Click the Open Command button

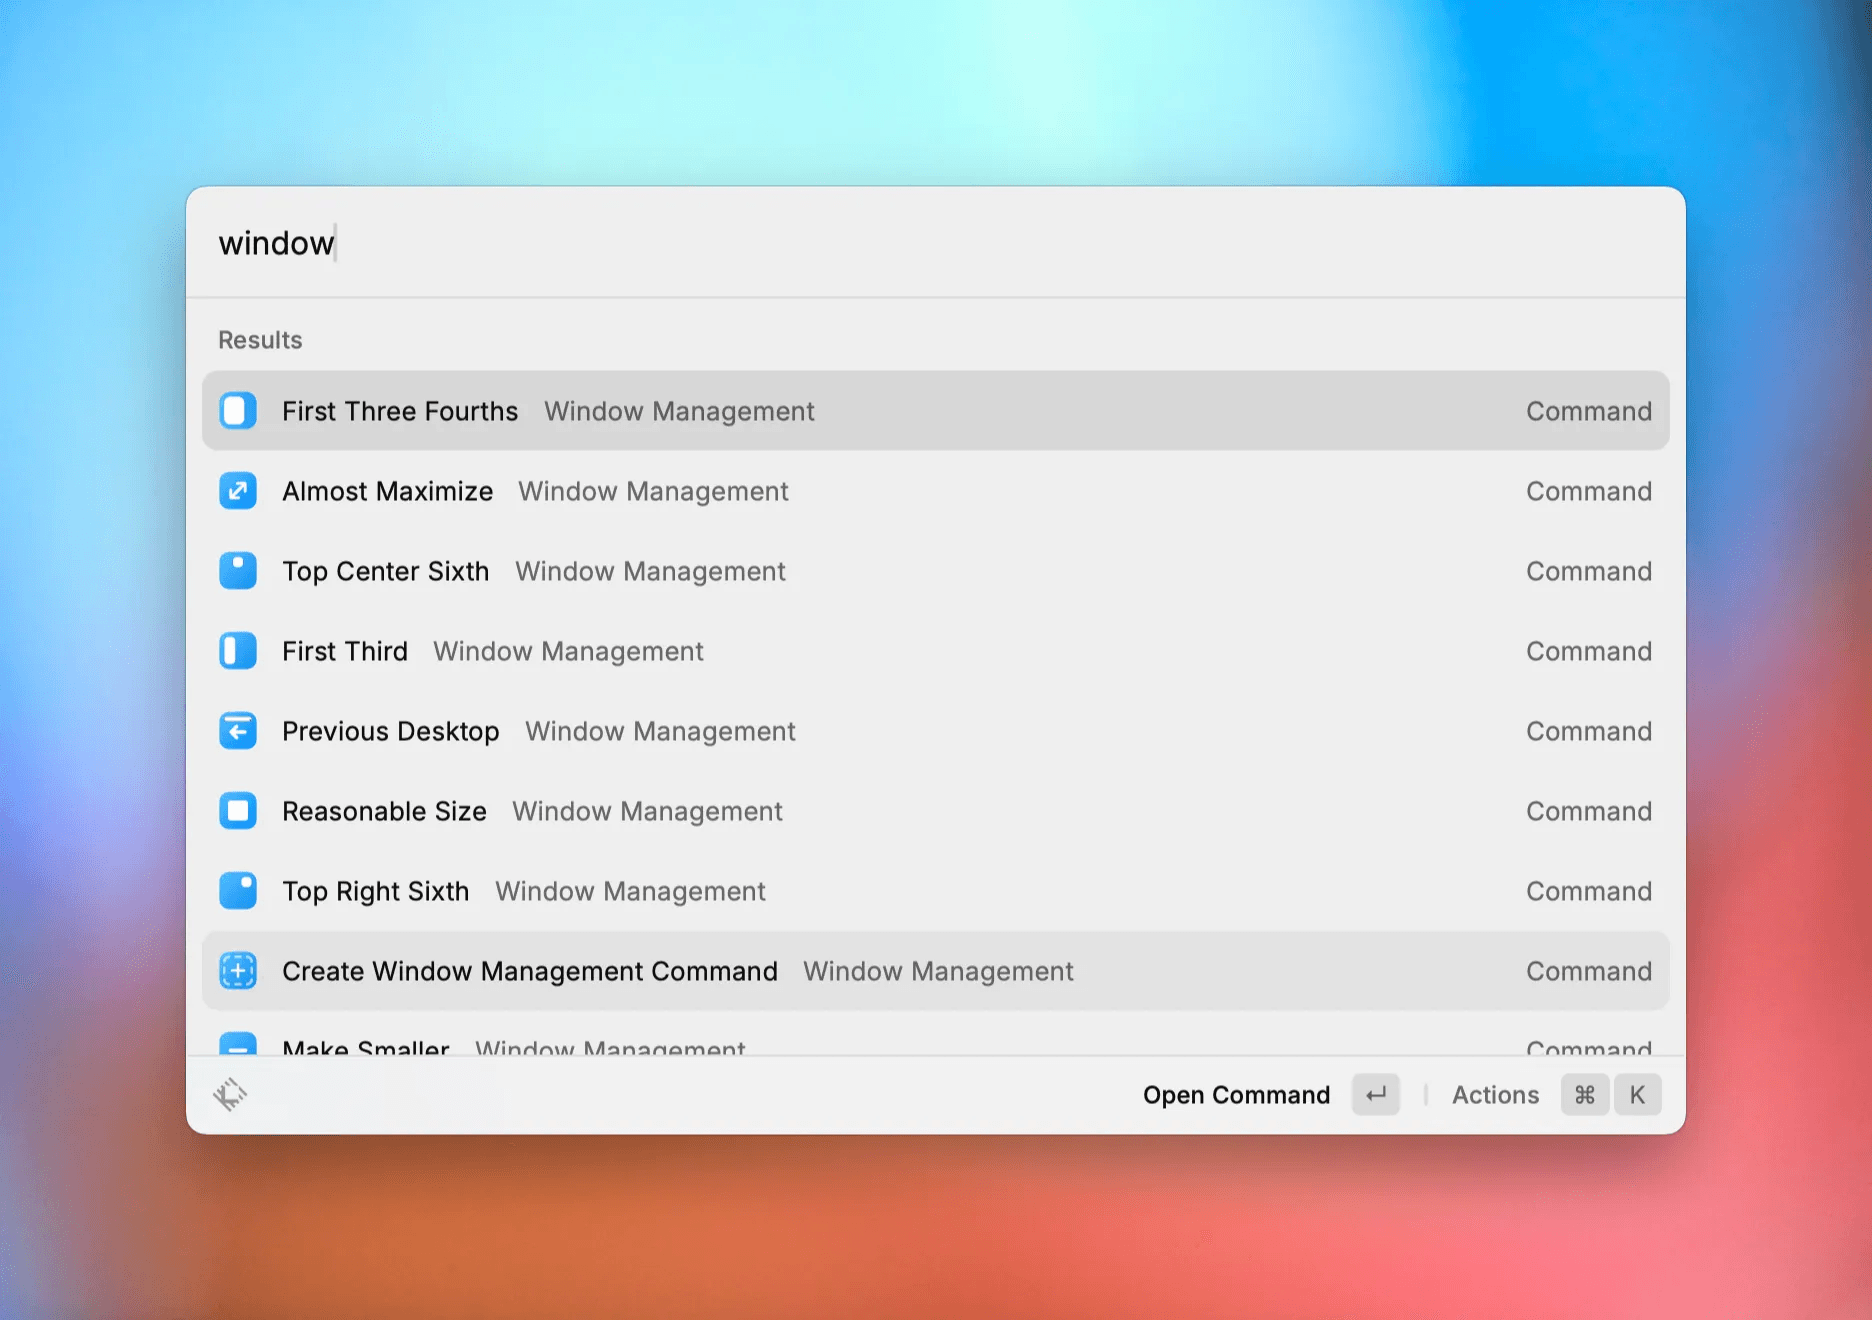coord(1236,1095)
